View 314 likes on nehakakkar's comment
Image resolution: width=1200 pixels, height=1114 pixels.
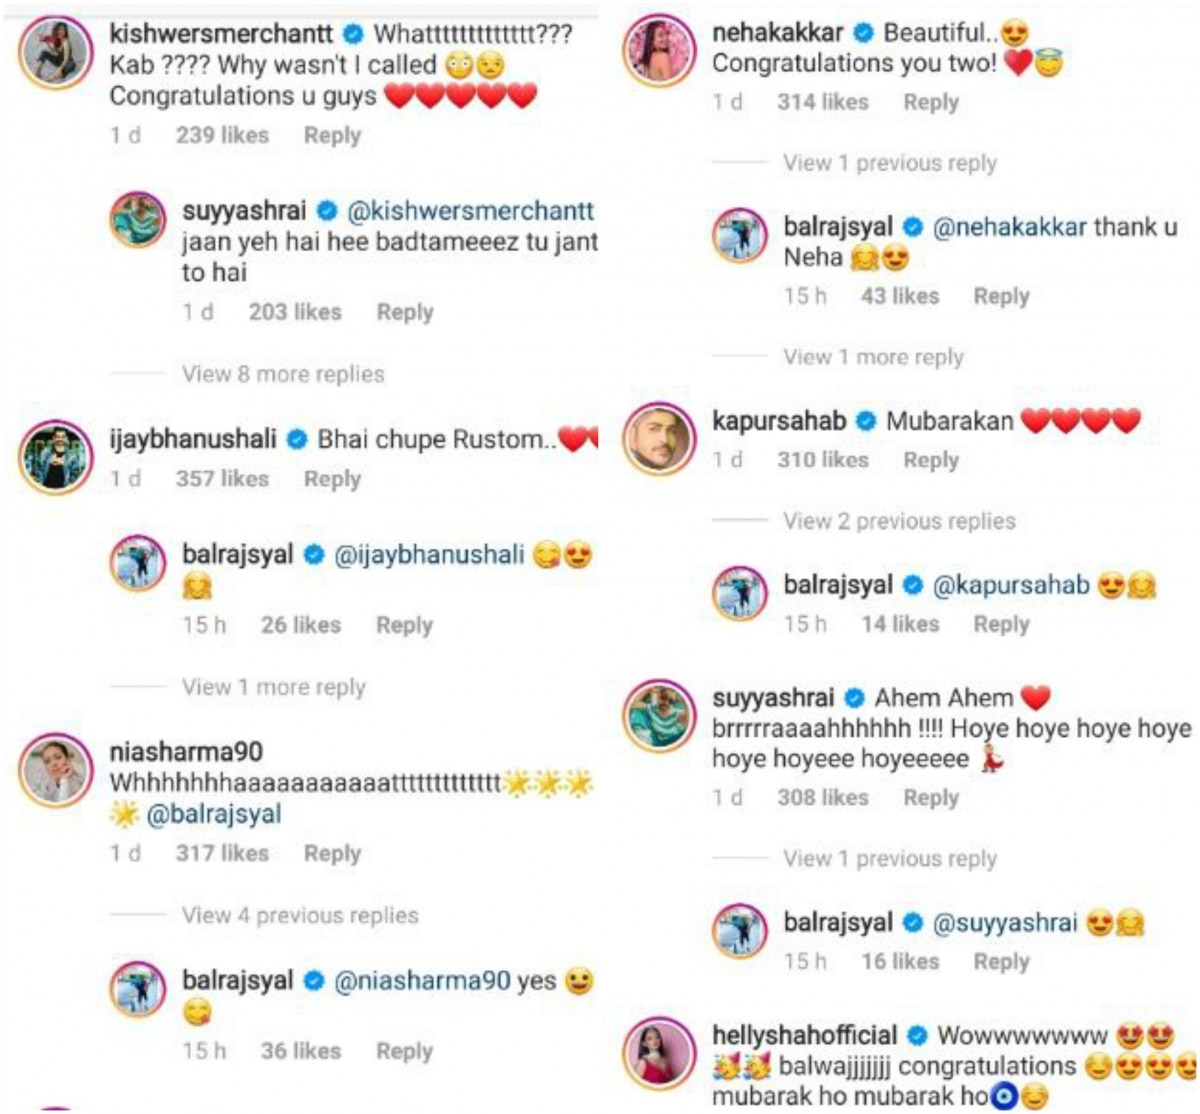coord(823,102)
